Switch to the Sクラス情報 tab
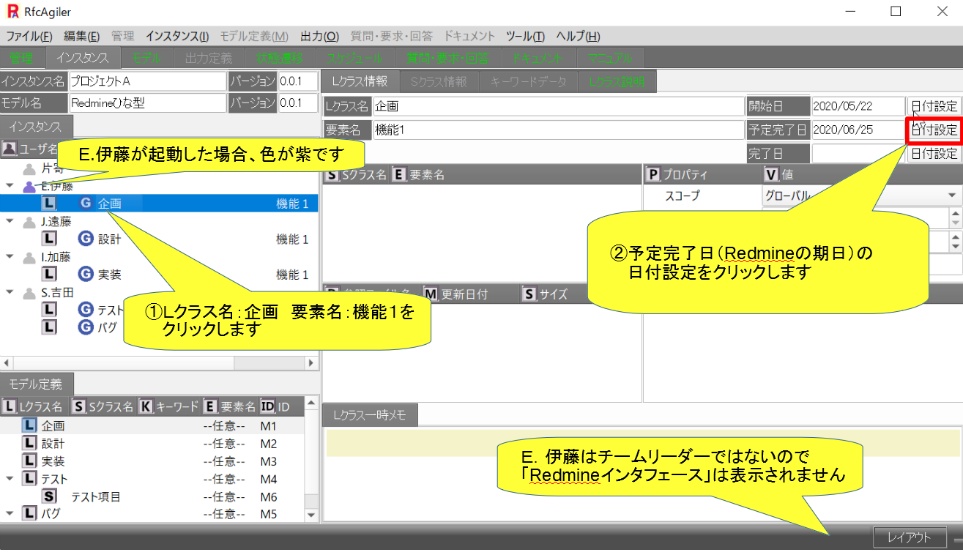The width and height of the screenshot is (963, 555). point(438,81)
